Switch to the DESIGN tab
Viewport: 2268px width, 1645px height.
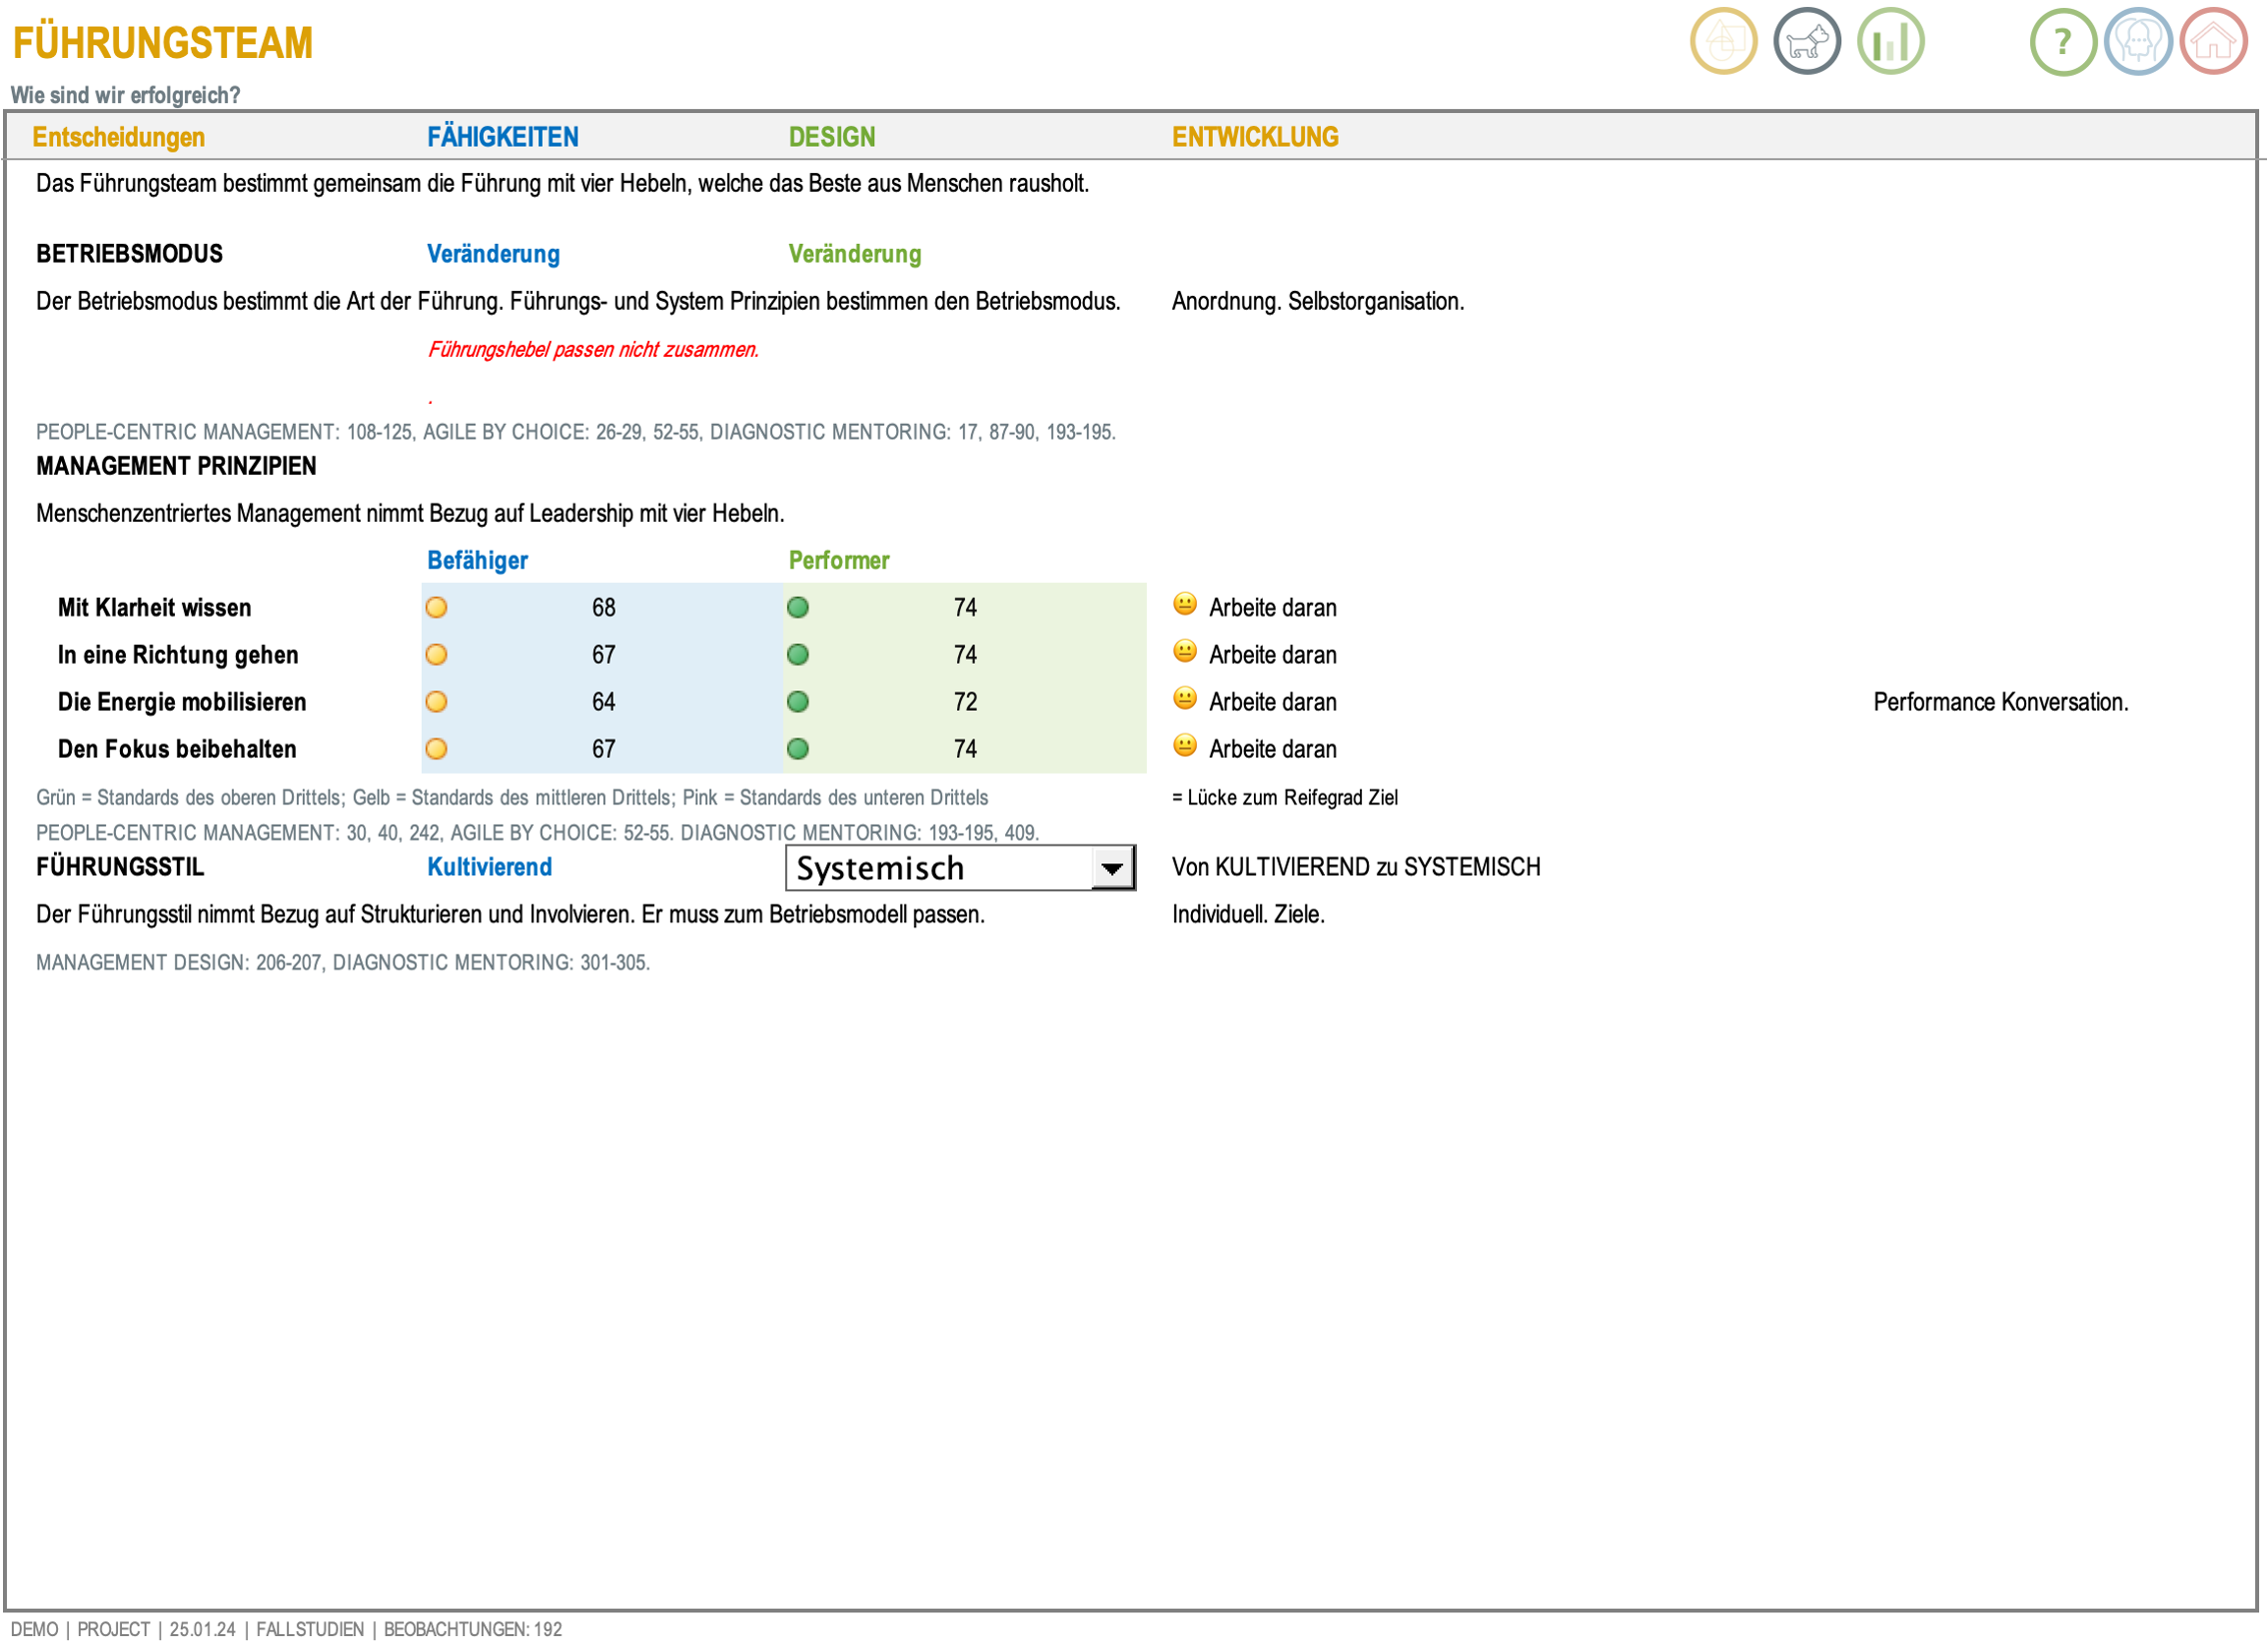coord(832,137)
